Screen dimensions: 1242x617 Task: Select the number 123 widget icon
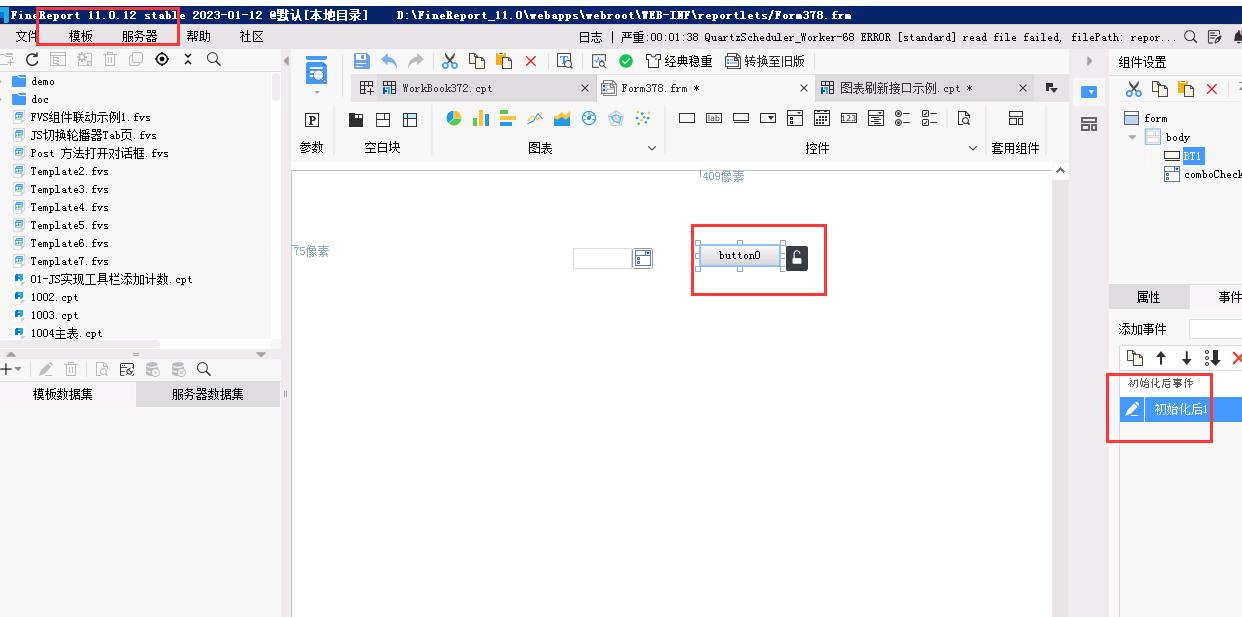coord(849,118)
